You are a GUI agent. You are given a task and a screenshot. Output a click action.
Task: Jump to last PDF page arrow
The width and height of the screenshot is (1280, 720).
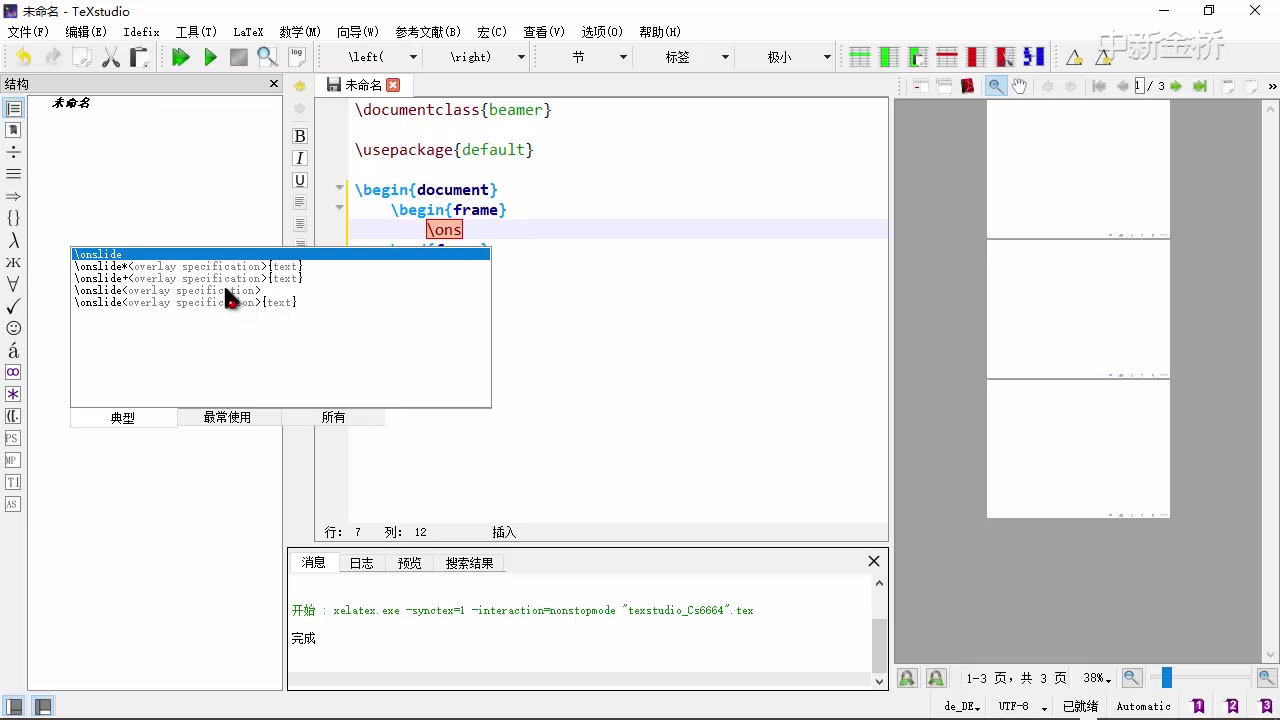(1199, 86)
